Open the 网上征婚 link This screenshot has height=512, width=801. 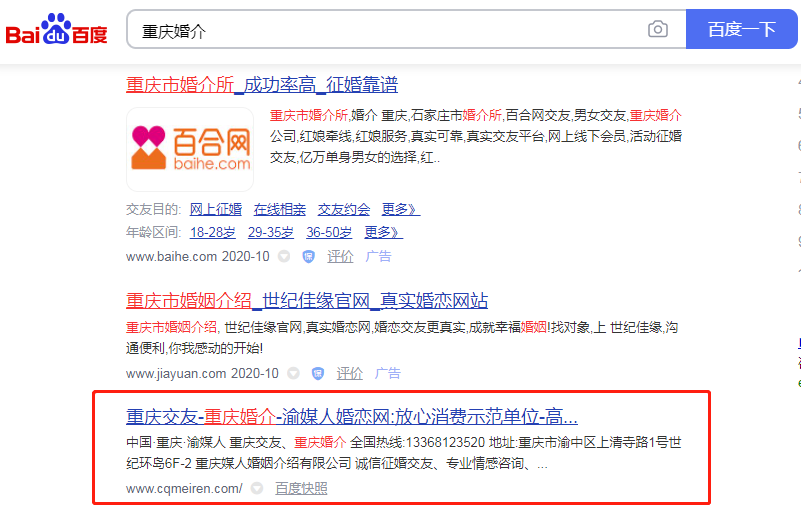216,210
